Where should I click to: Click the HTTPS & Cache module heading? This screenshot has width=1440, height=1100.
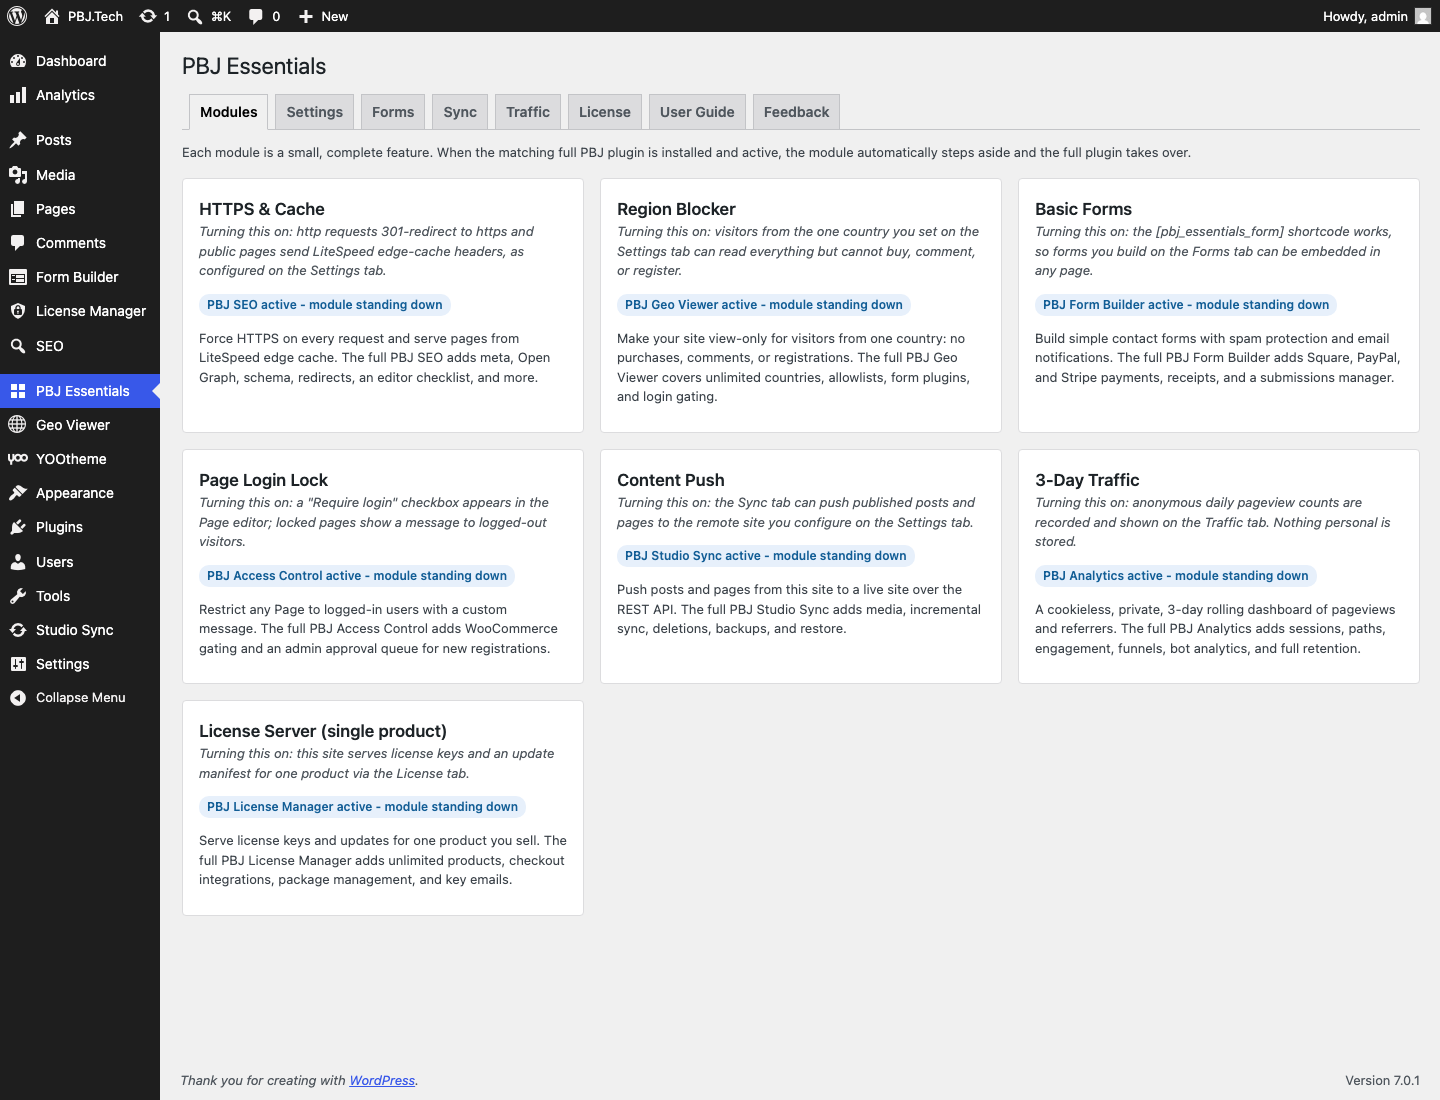coord(262,209)
